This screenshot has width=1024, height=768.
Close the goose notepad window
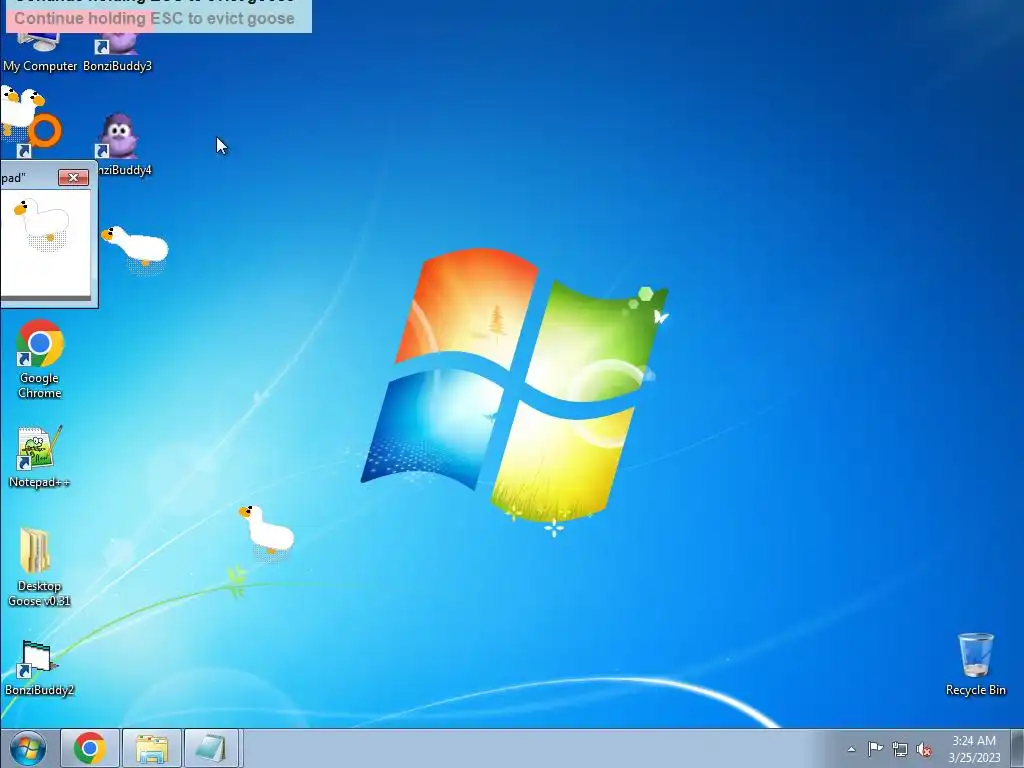coord(73,178)
